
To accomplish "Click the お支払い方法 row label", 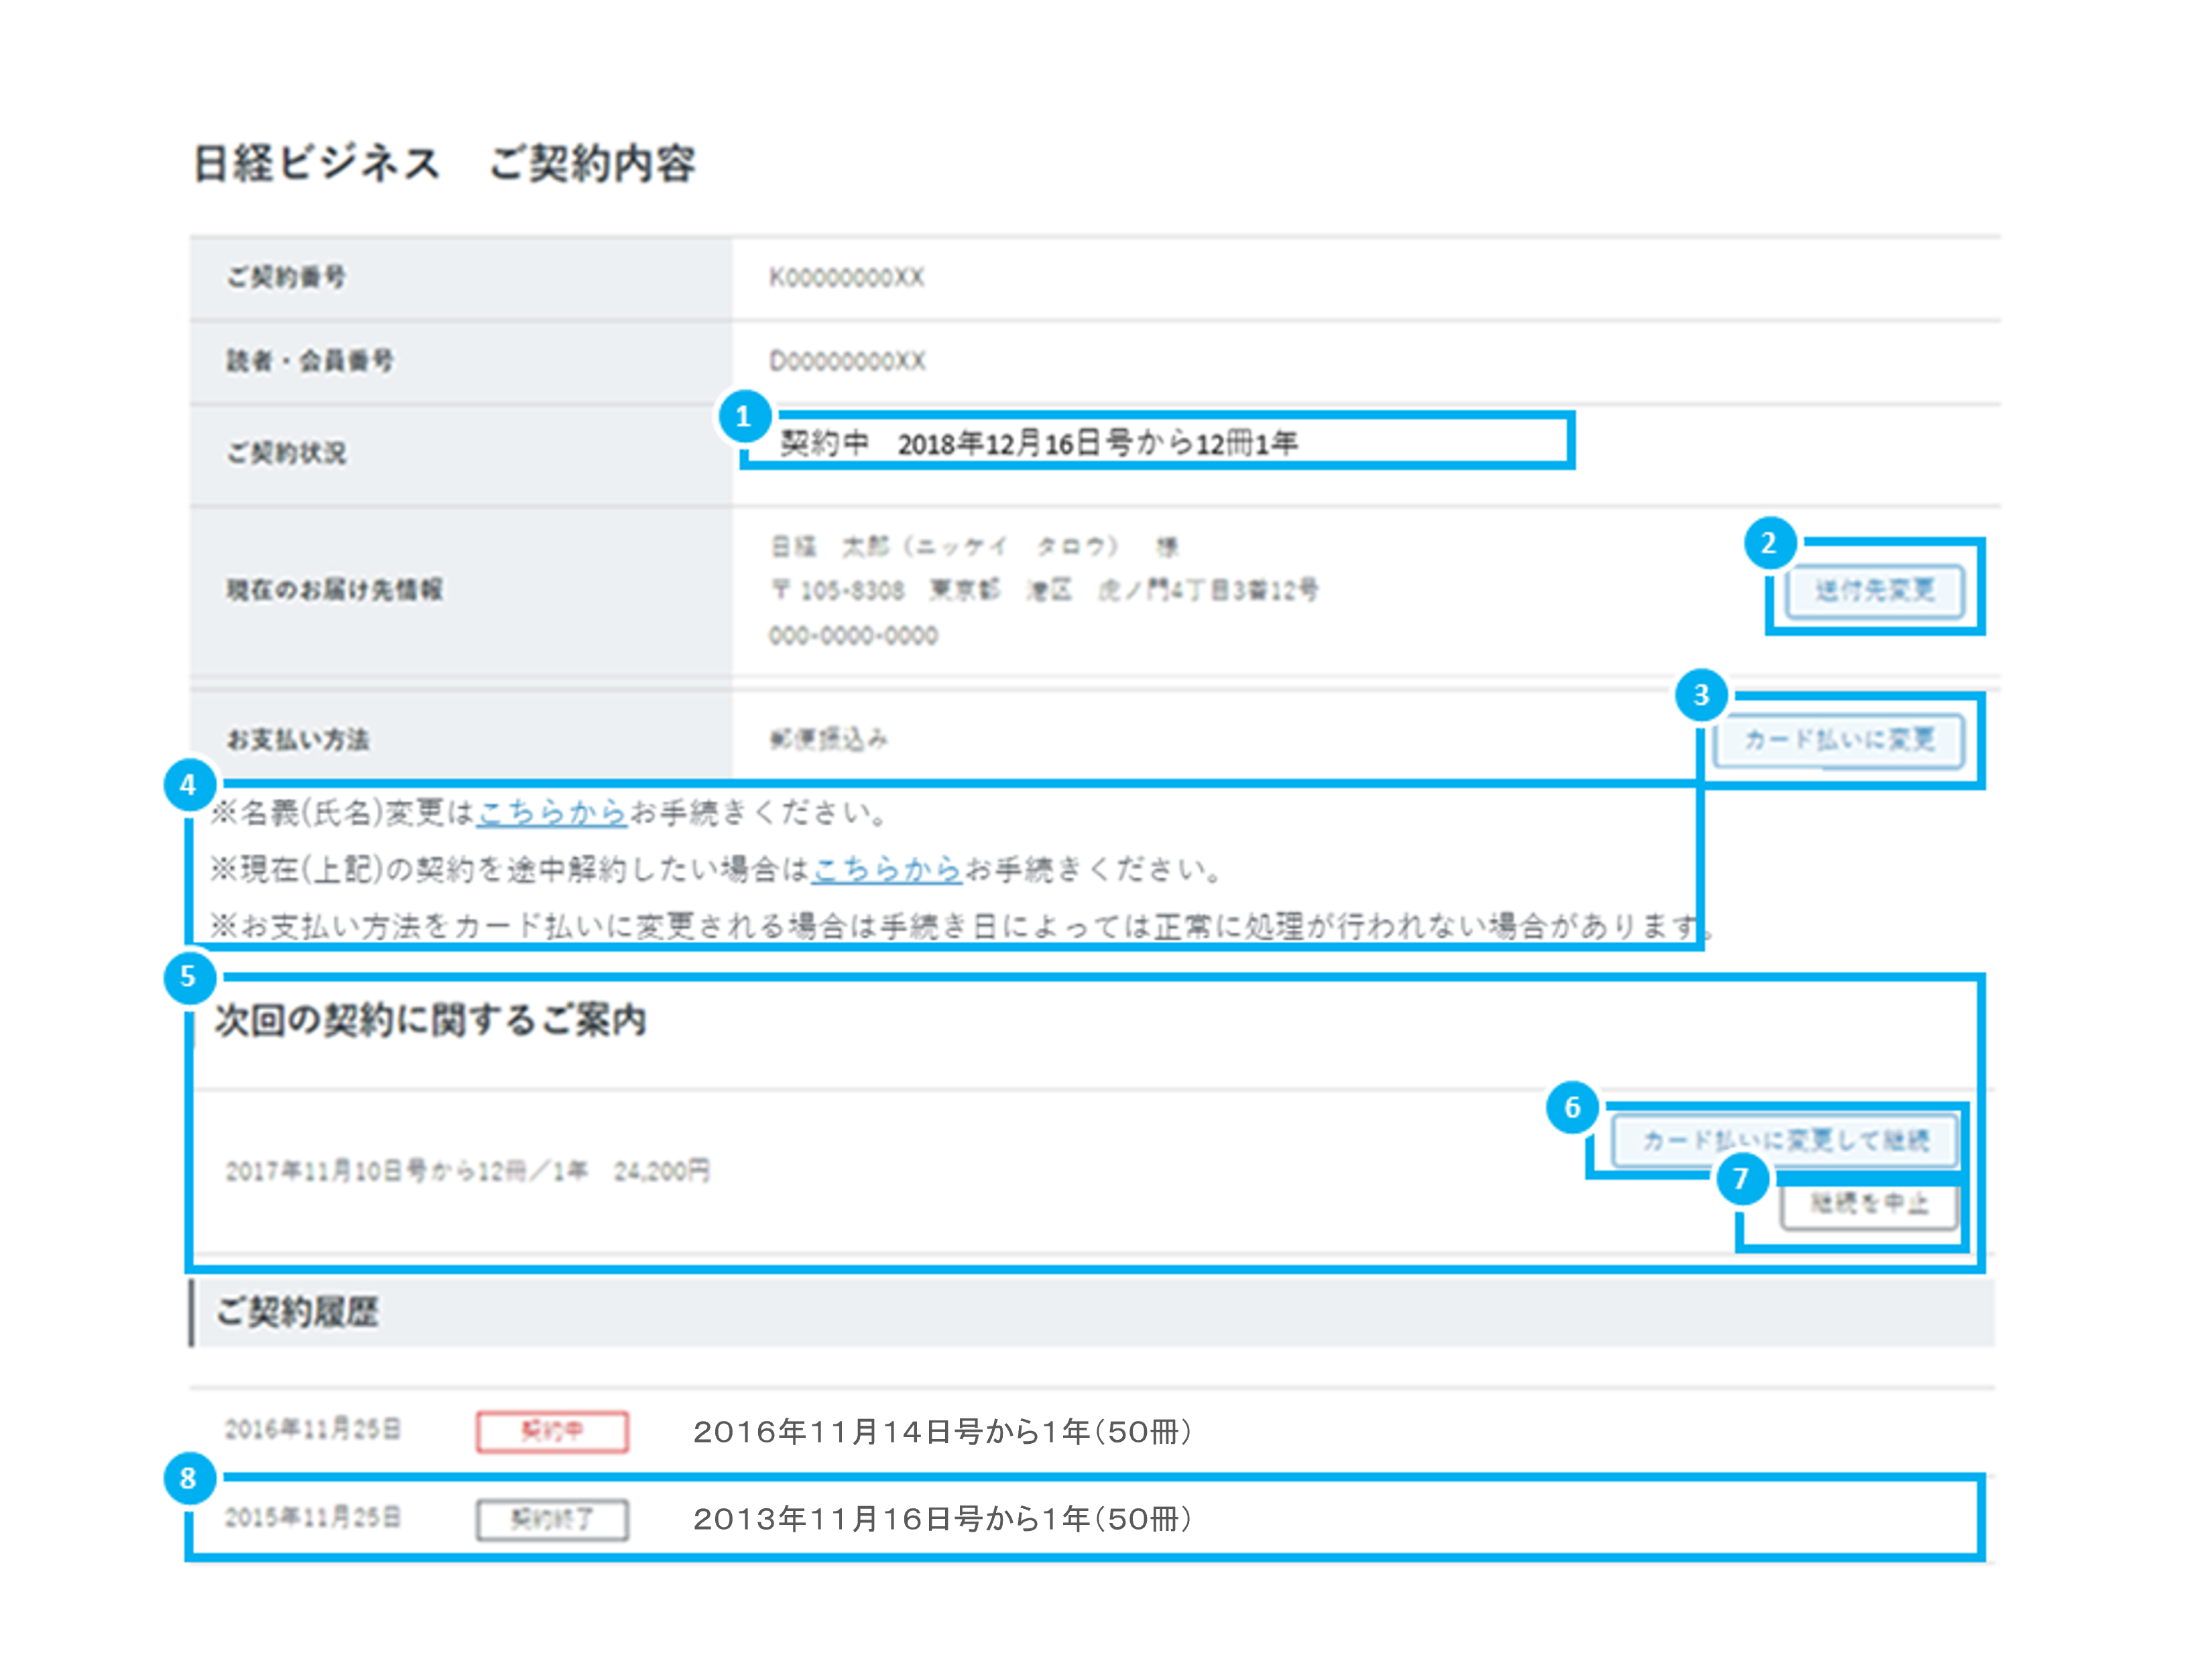I will click(298, 740).
